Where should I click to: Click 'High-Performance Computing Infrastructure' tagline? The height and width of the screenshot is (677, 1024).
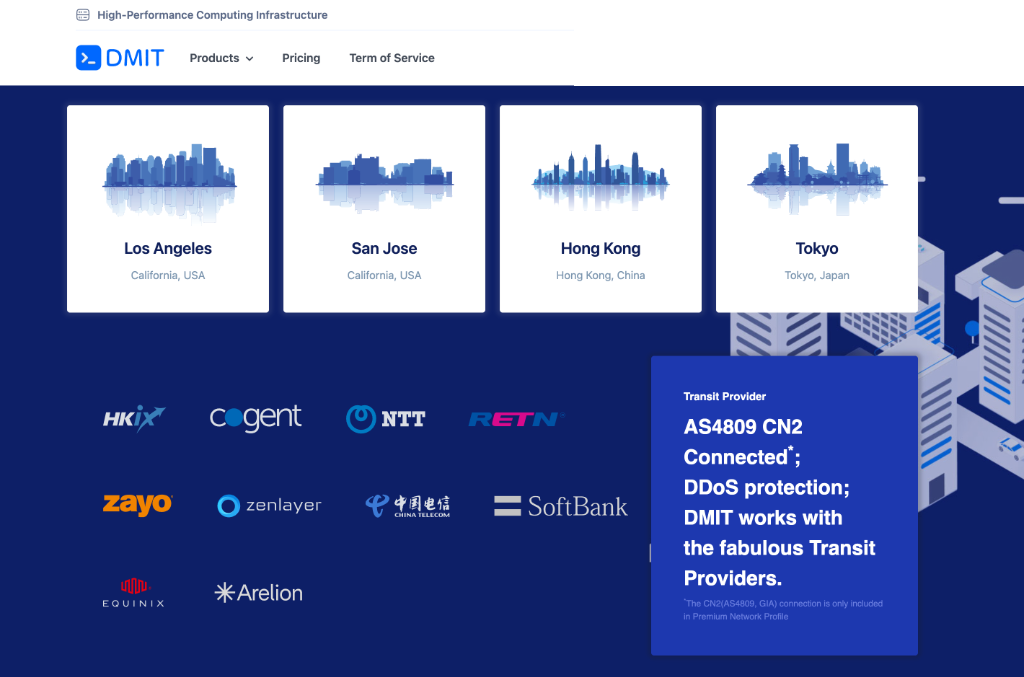click(212, 15)
